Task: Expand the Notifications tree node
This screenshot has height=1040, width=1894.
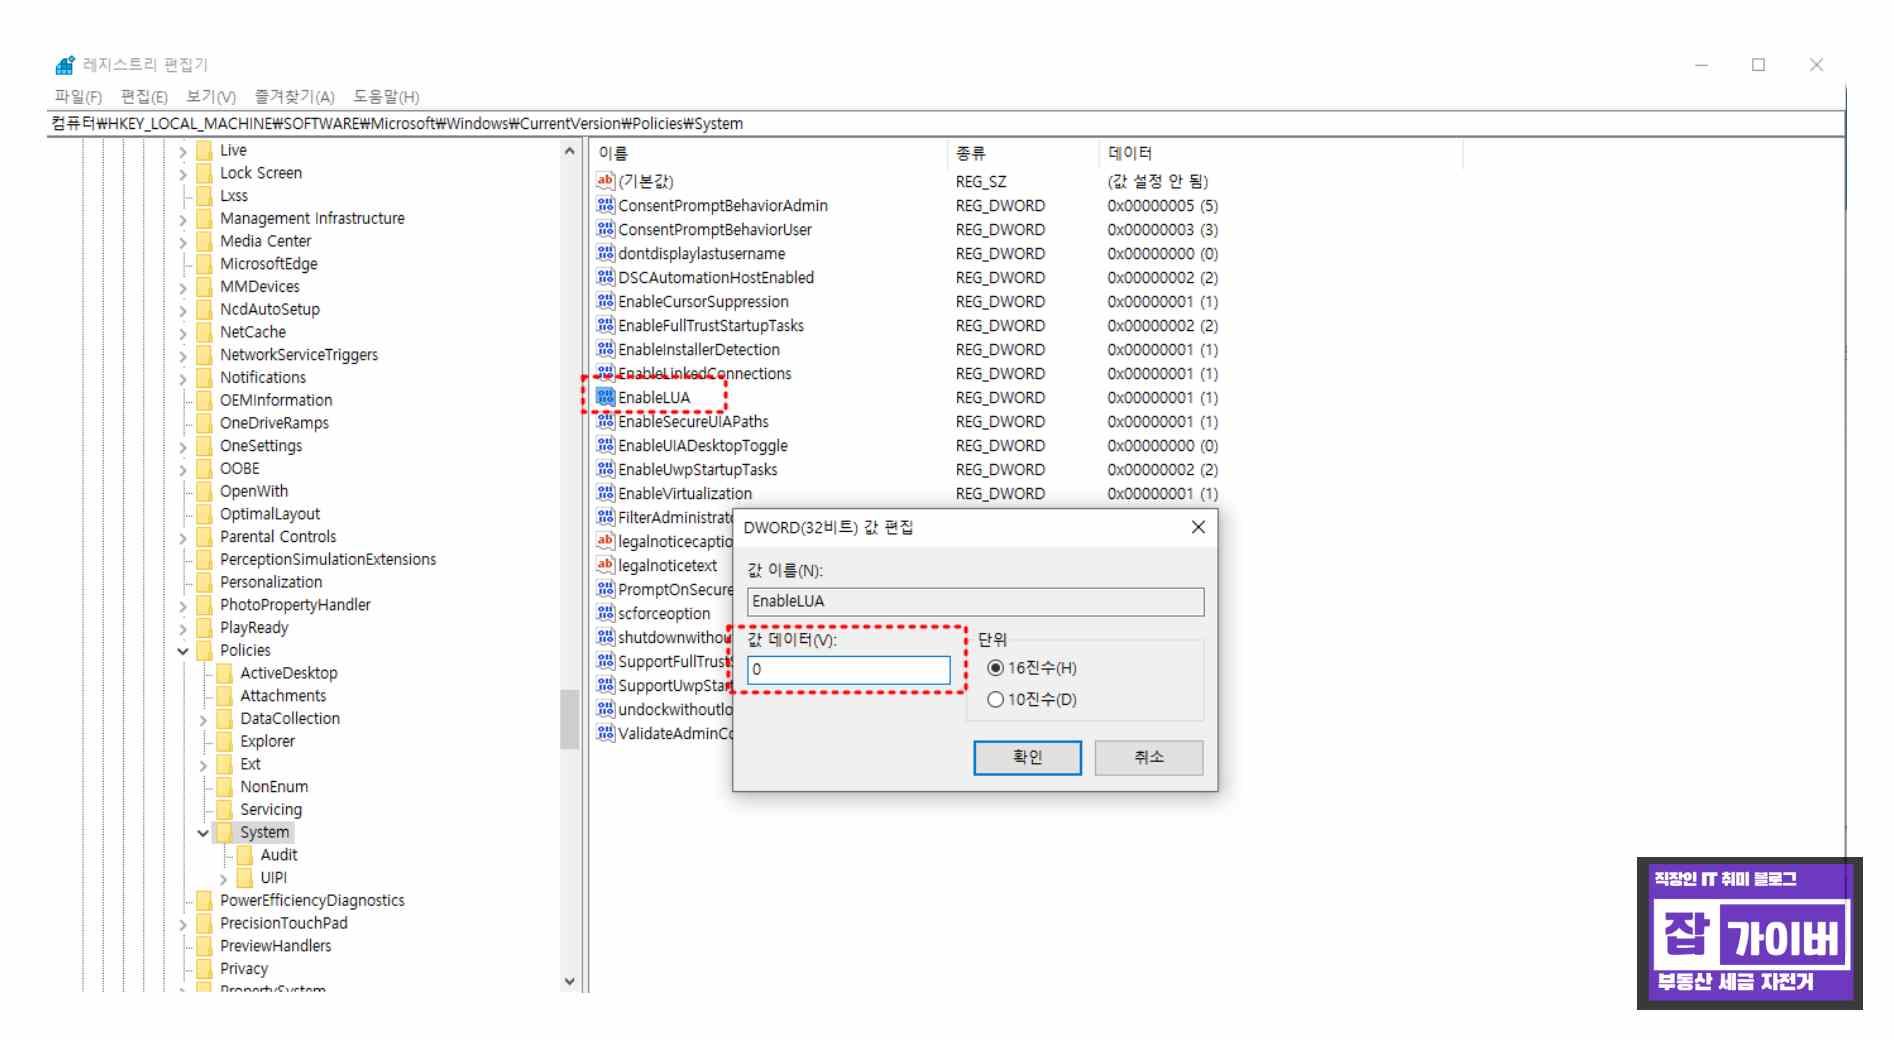Action: coord(183,379)
